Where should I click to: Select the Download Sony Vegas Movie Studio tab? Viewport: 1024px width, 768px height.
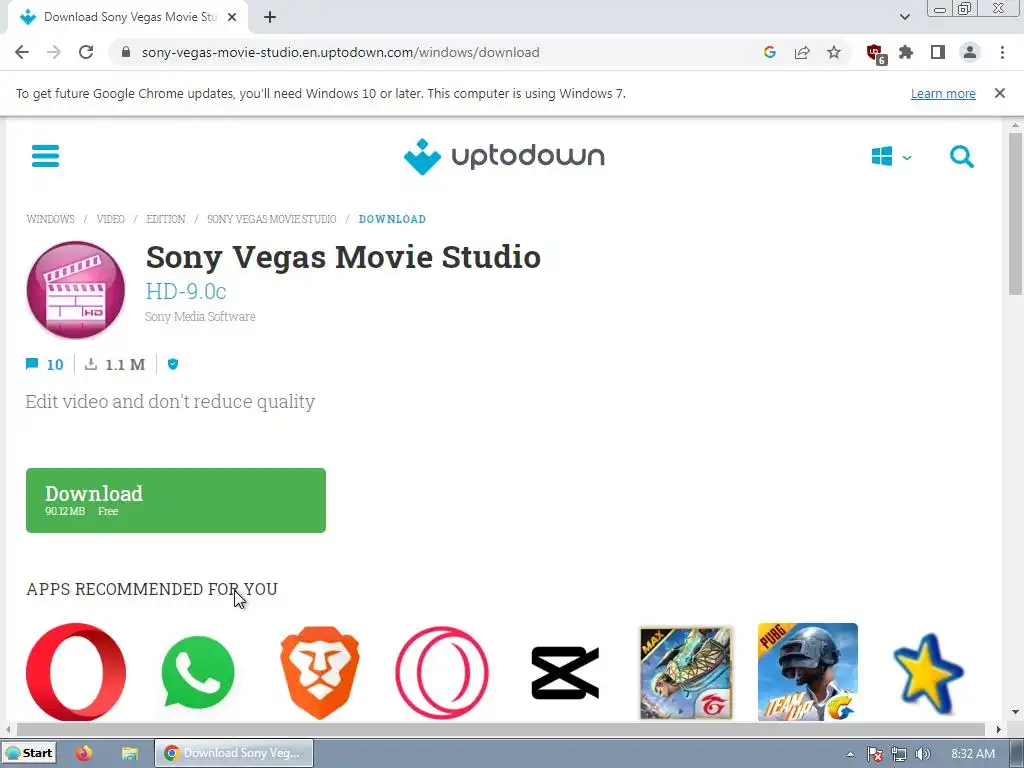point(127,17)
